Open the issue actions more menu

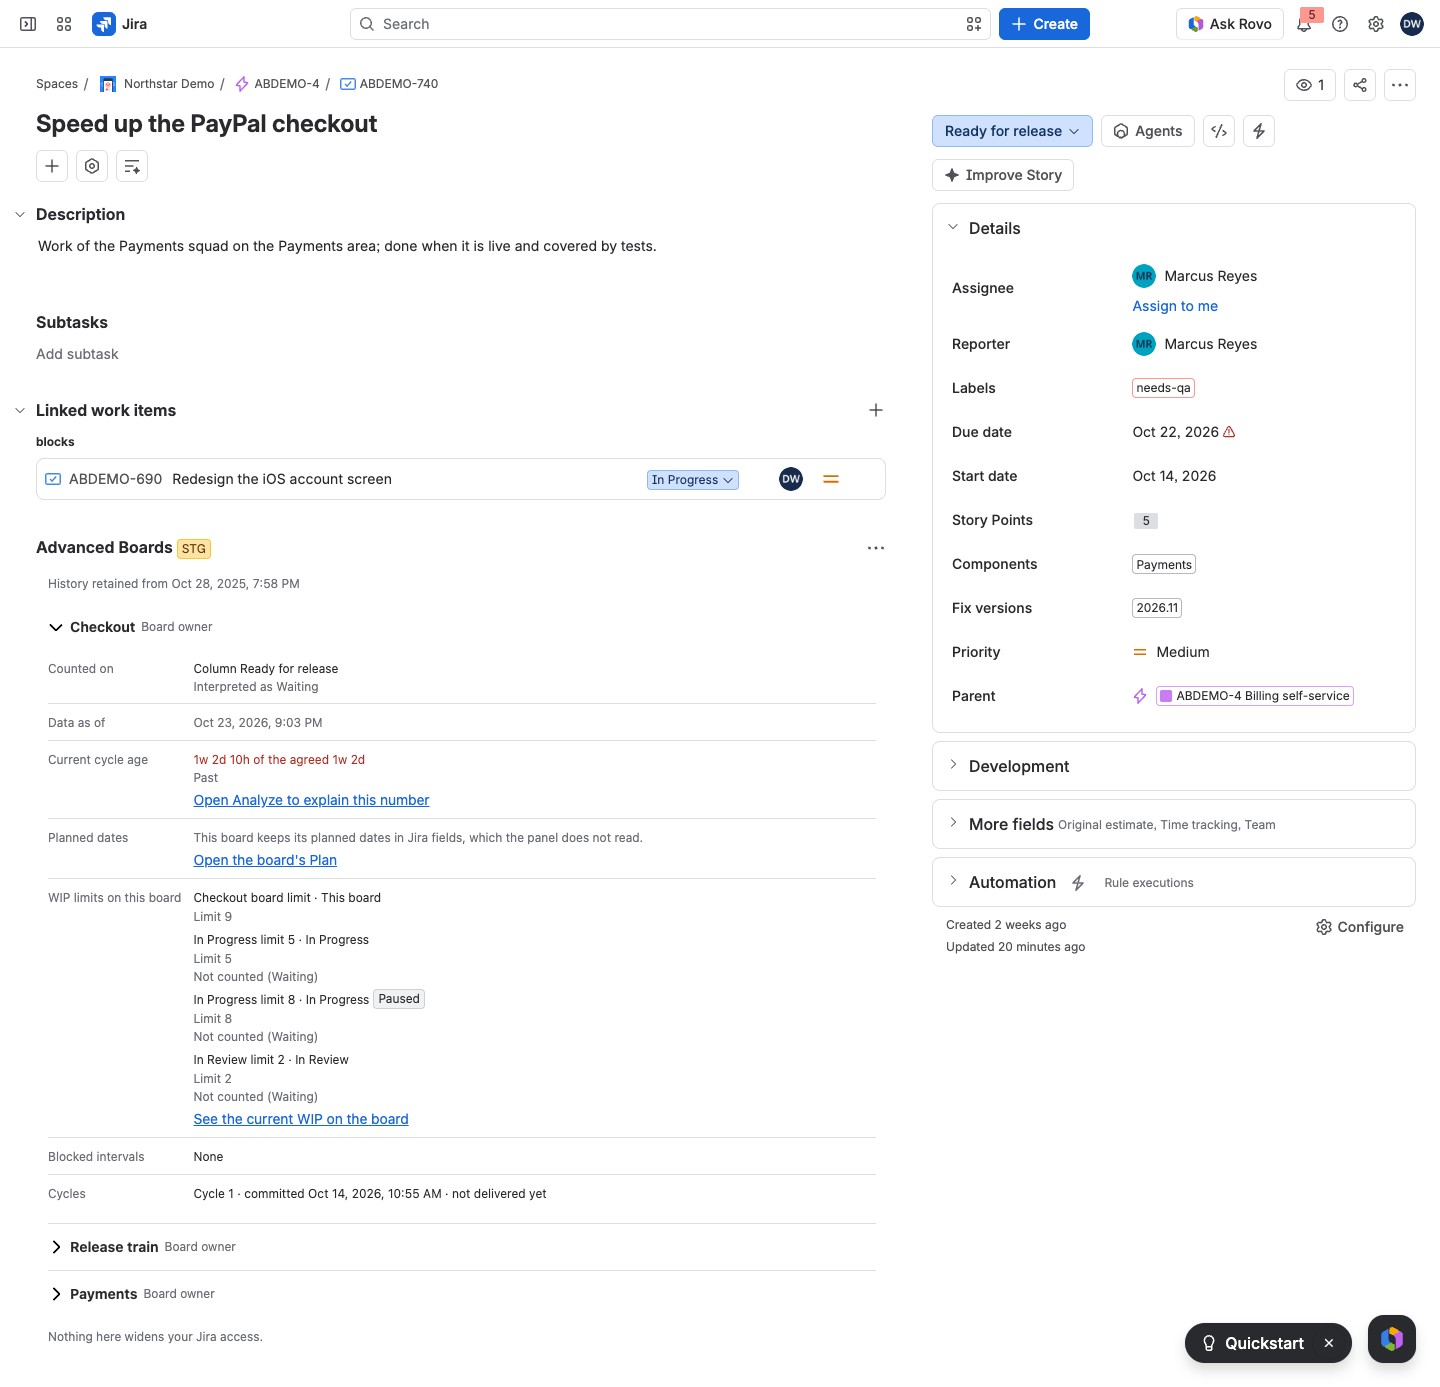1400,85
